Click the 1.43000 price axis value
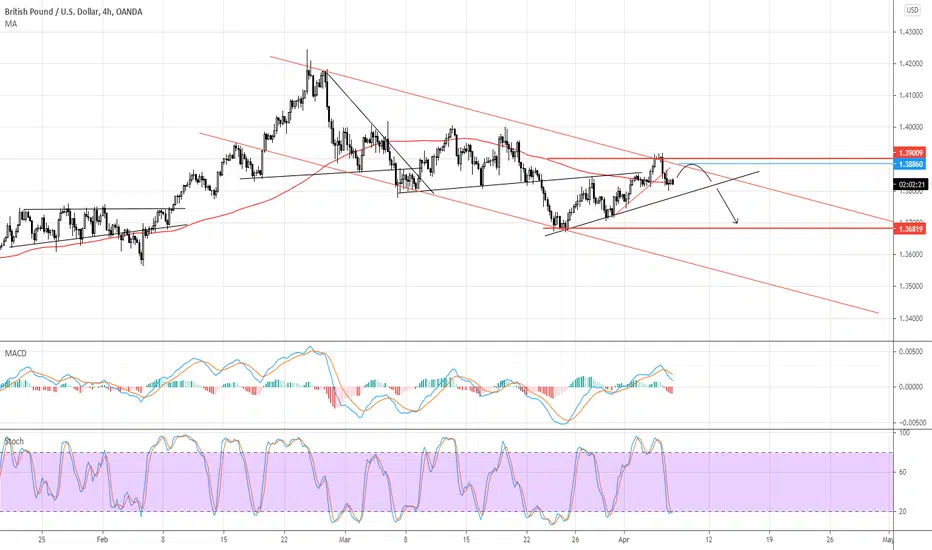 (x=911, y=32)
